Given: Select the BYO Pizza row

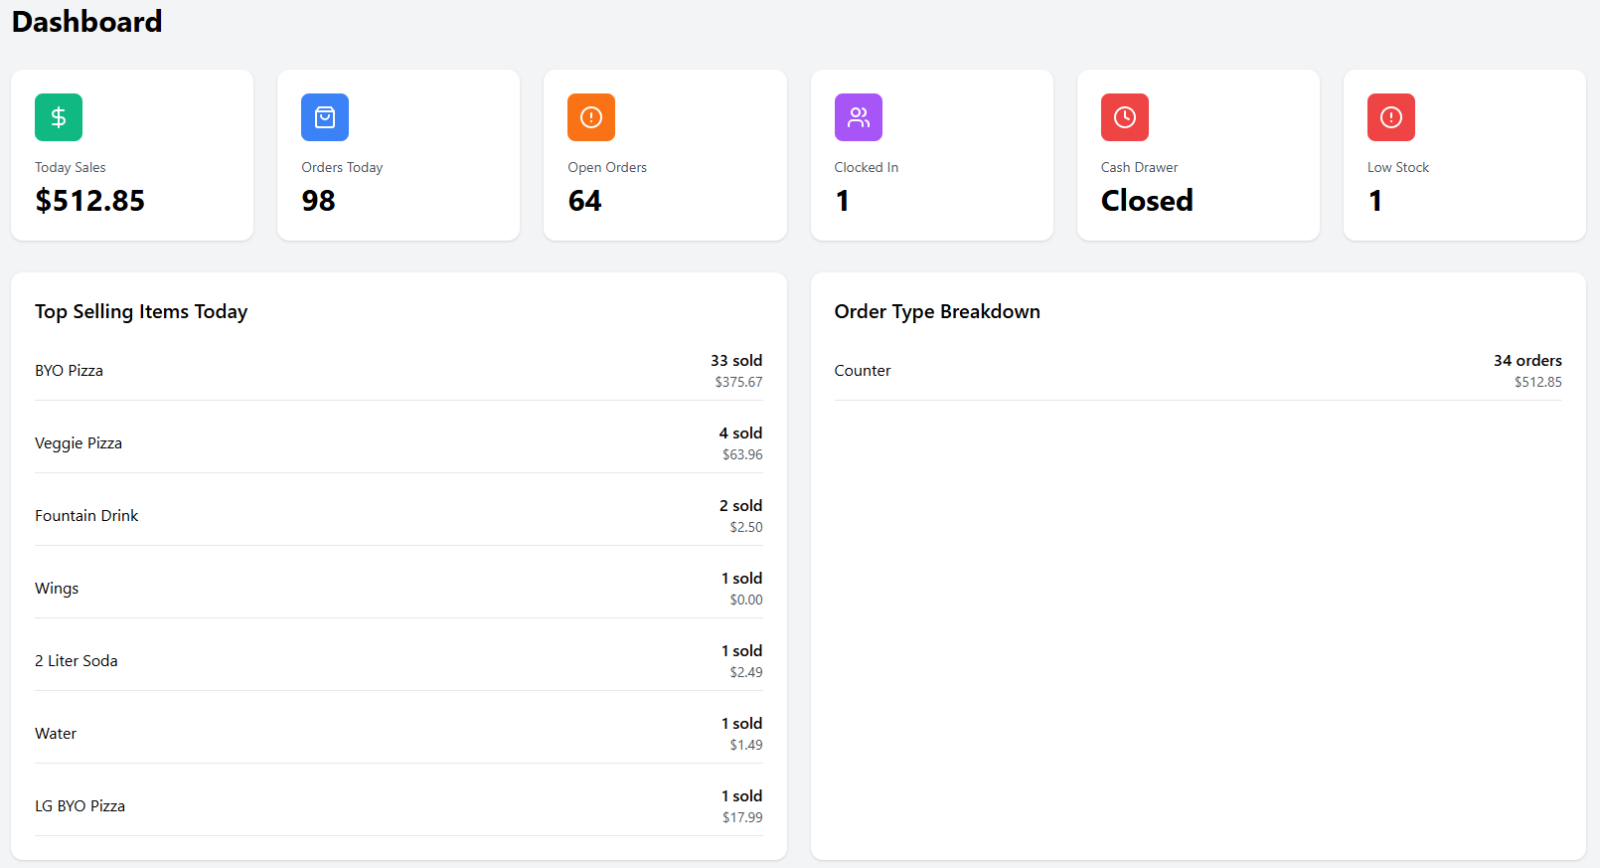Looking at the screenshot, I should tap(398, 370).
